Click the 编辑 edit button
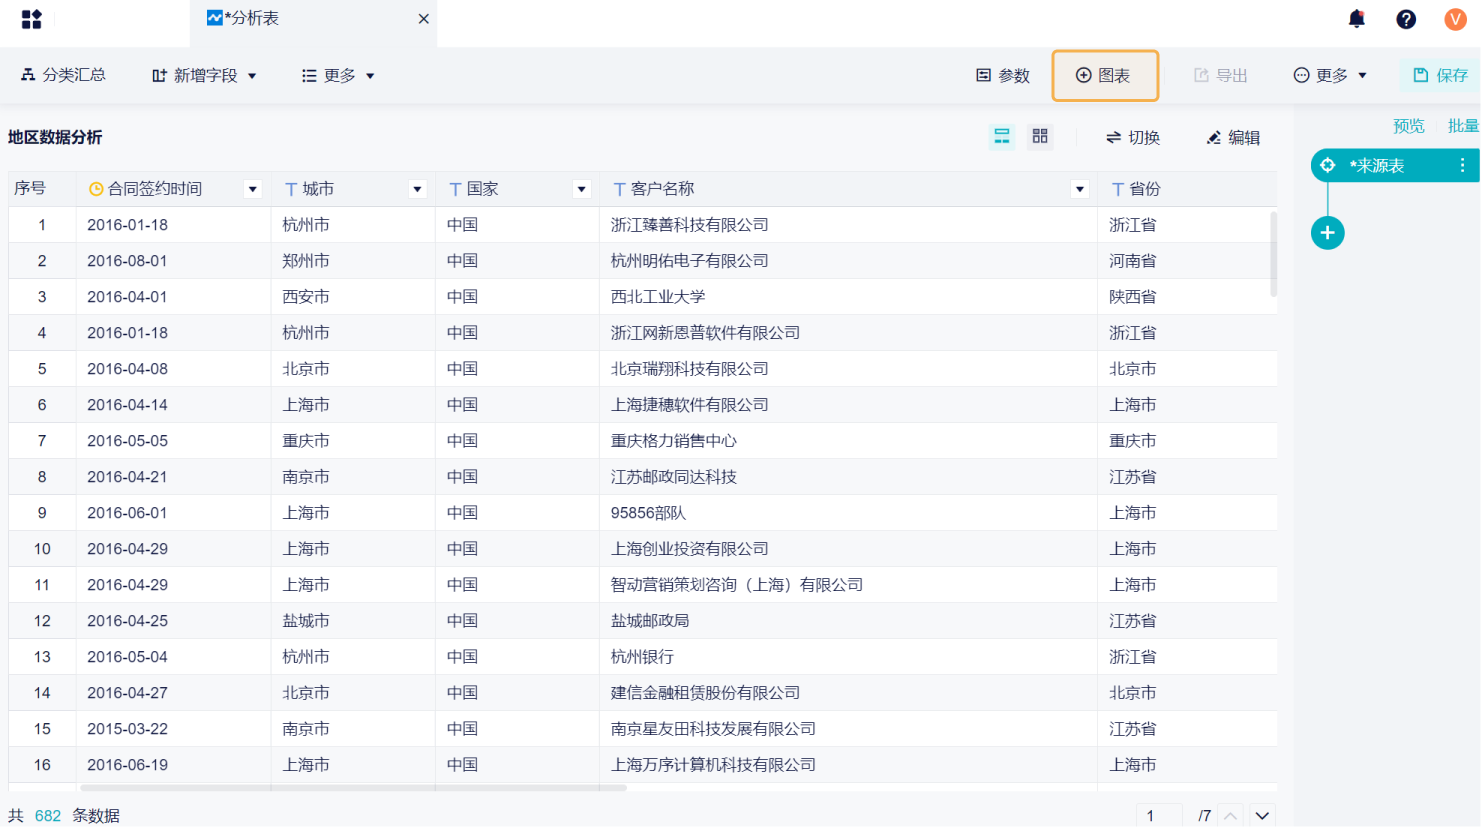 tap(1233, 137)
